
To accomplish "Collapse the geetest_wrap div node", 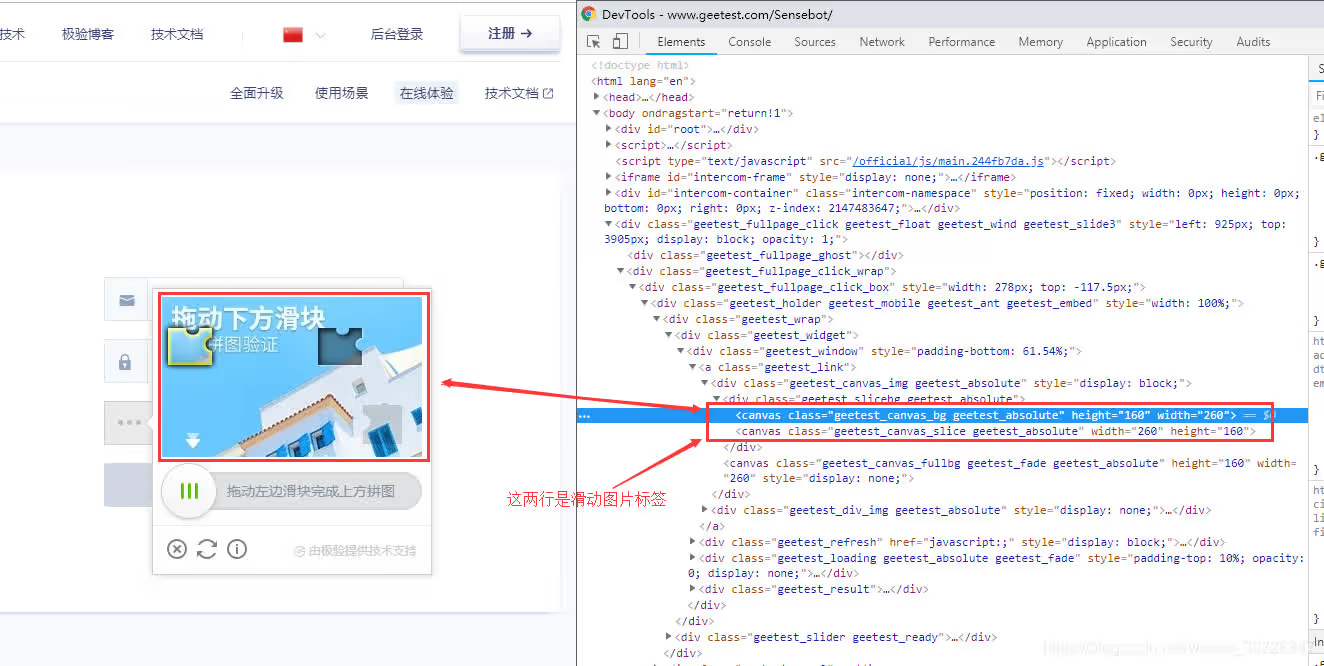I will point(657,319).
